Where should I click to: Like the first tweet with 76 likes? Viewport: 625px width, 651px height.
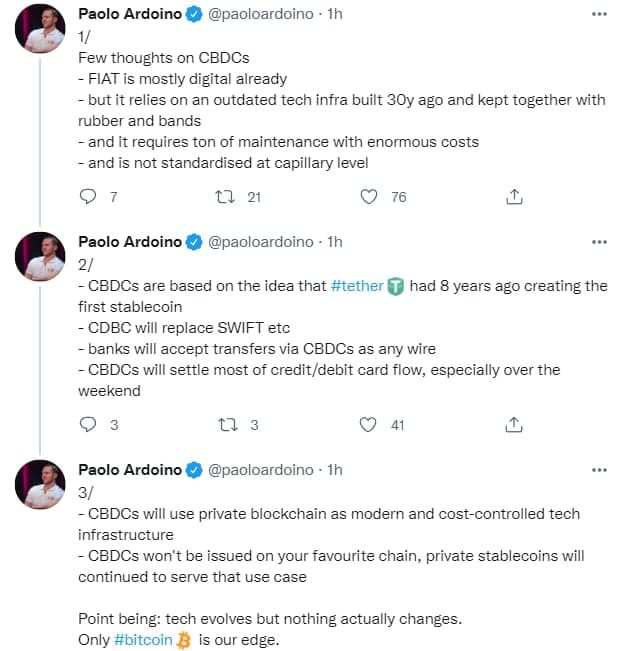coord(368,196)
